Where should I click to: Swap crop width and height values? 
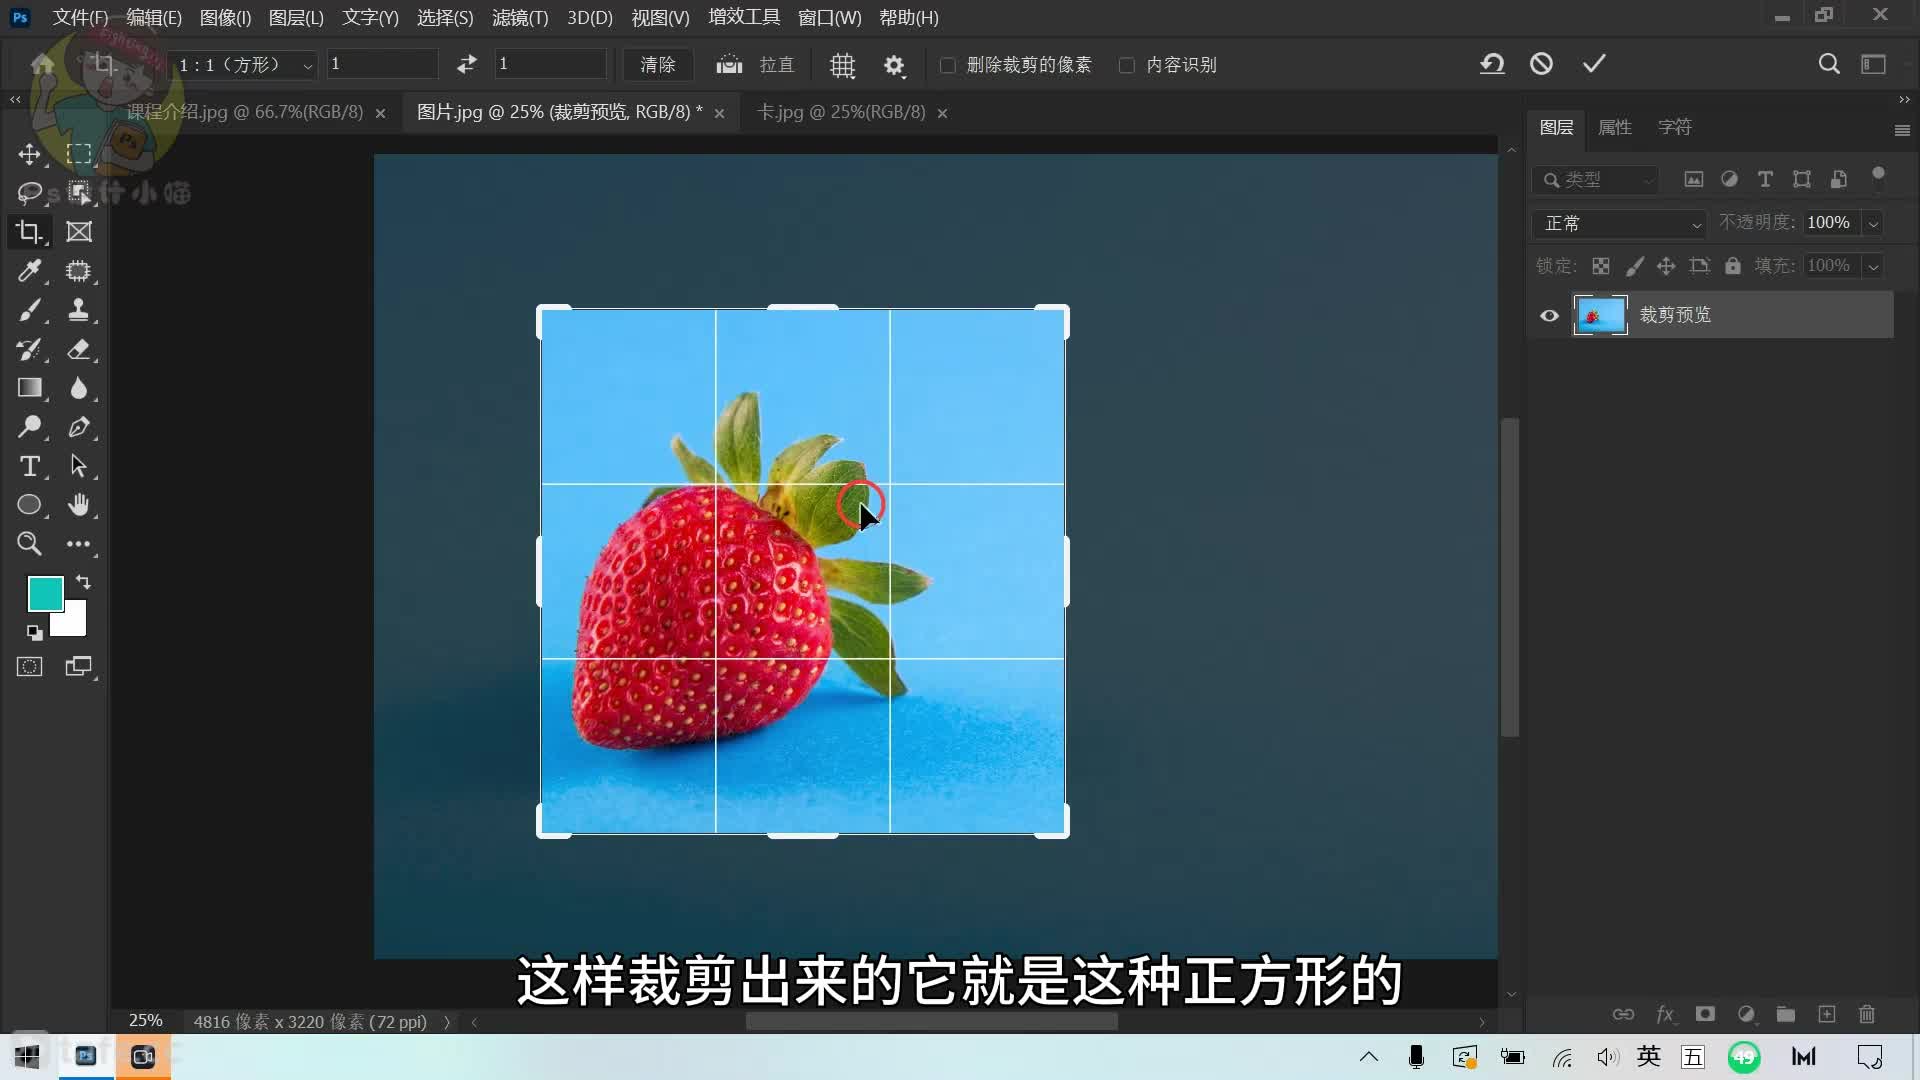click(x=467, y=64)
